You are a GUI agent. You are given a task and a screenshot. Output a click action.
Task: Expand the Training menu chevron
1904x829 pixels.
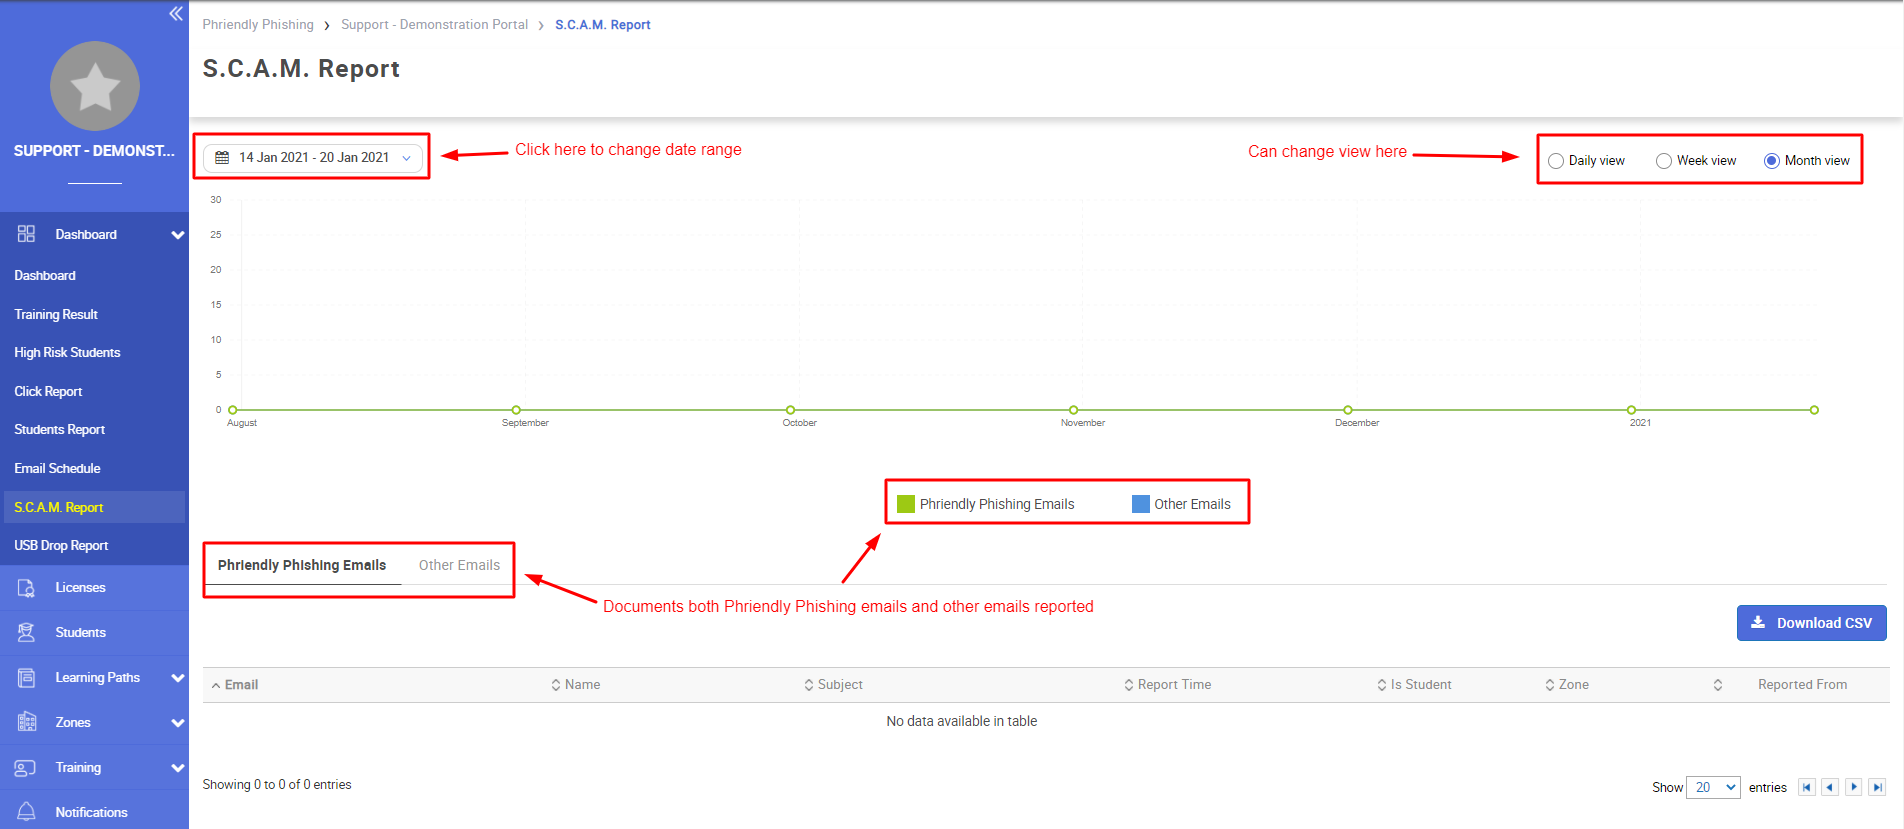pyautogui.click(x=178, y=768)
